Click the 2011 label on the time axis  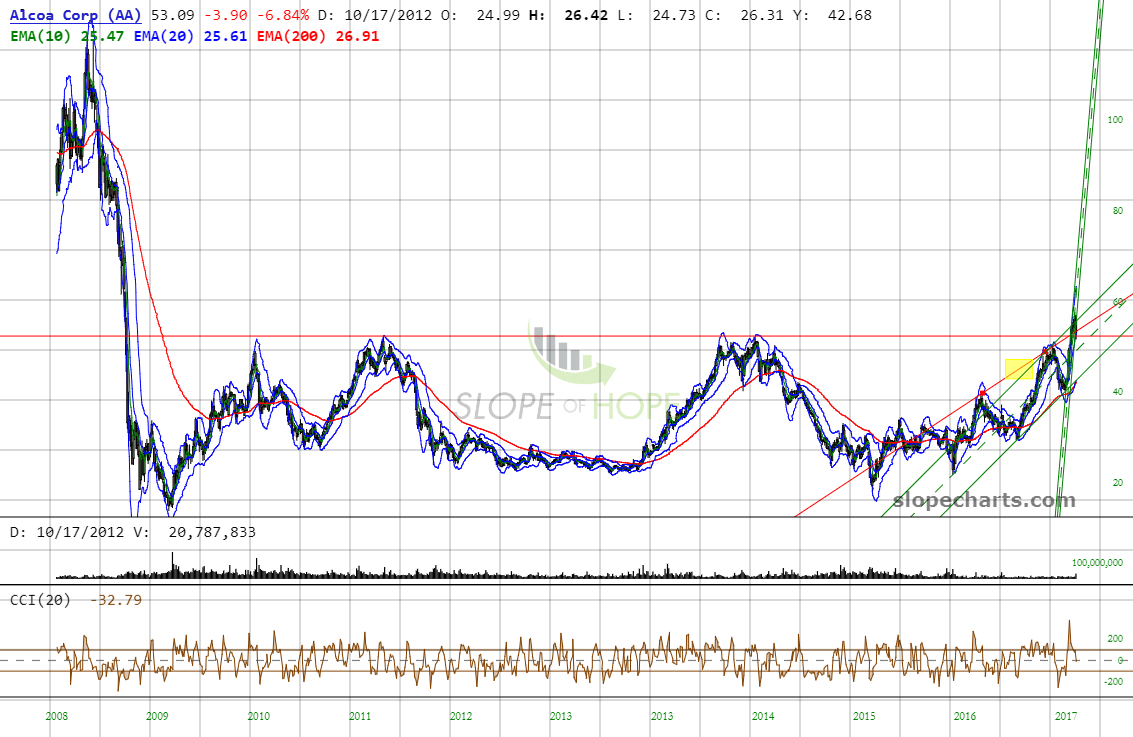coord(360,716)
